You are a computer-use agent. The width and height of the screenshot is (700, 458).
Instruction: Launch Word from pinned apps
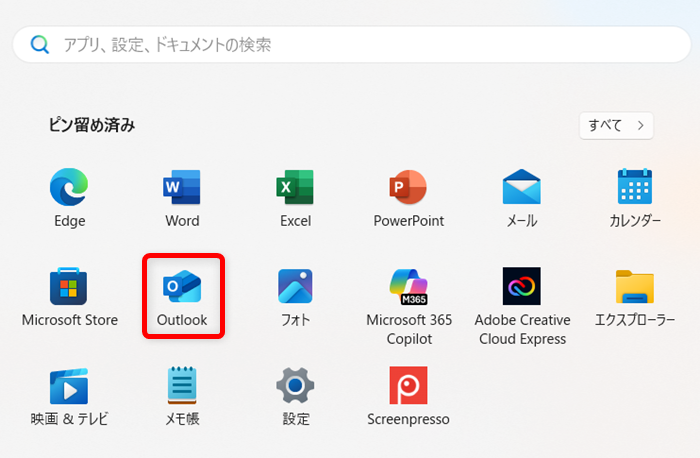pyautogui.click(x=182, y=187)
